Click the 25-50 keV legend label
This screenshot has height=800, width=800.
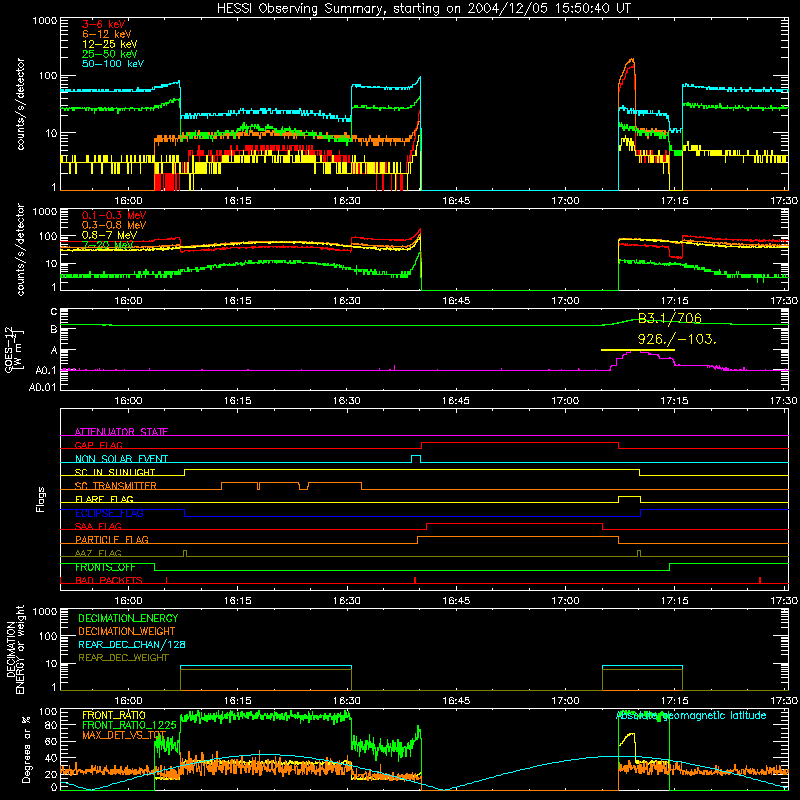(x=110, y=54)
